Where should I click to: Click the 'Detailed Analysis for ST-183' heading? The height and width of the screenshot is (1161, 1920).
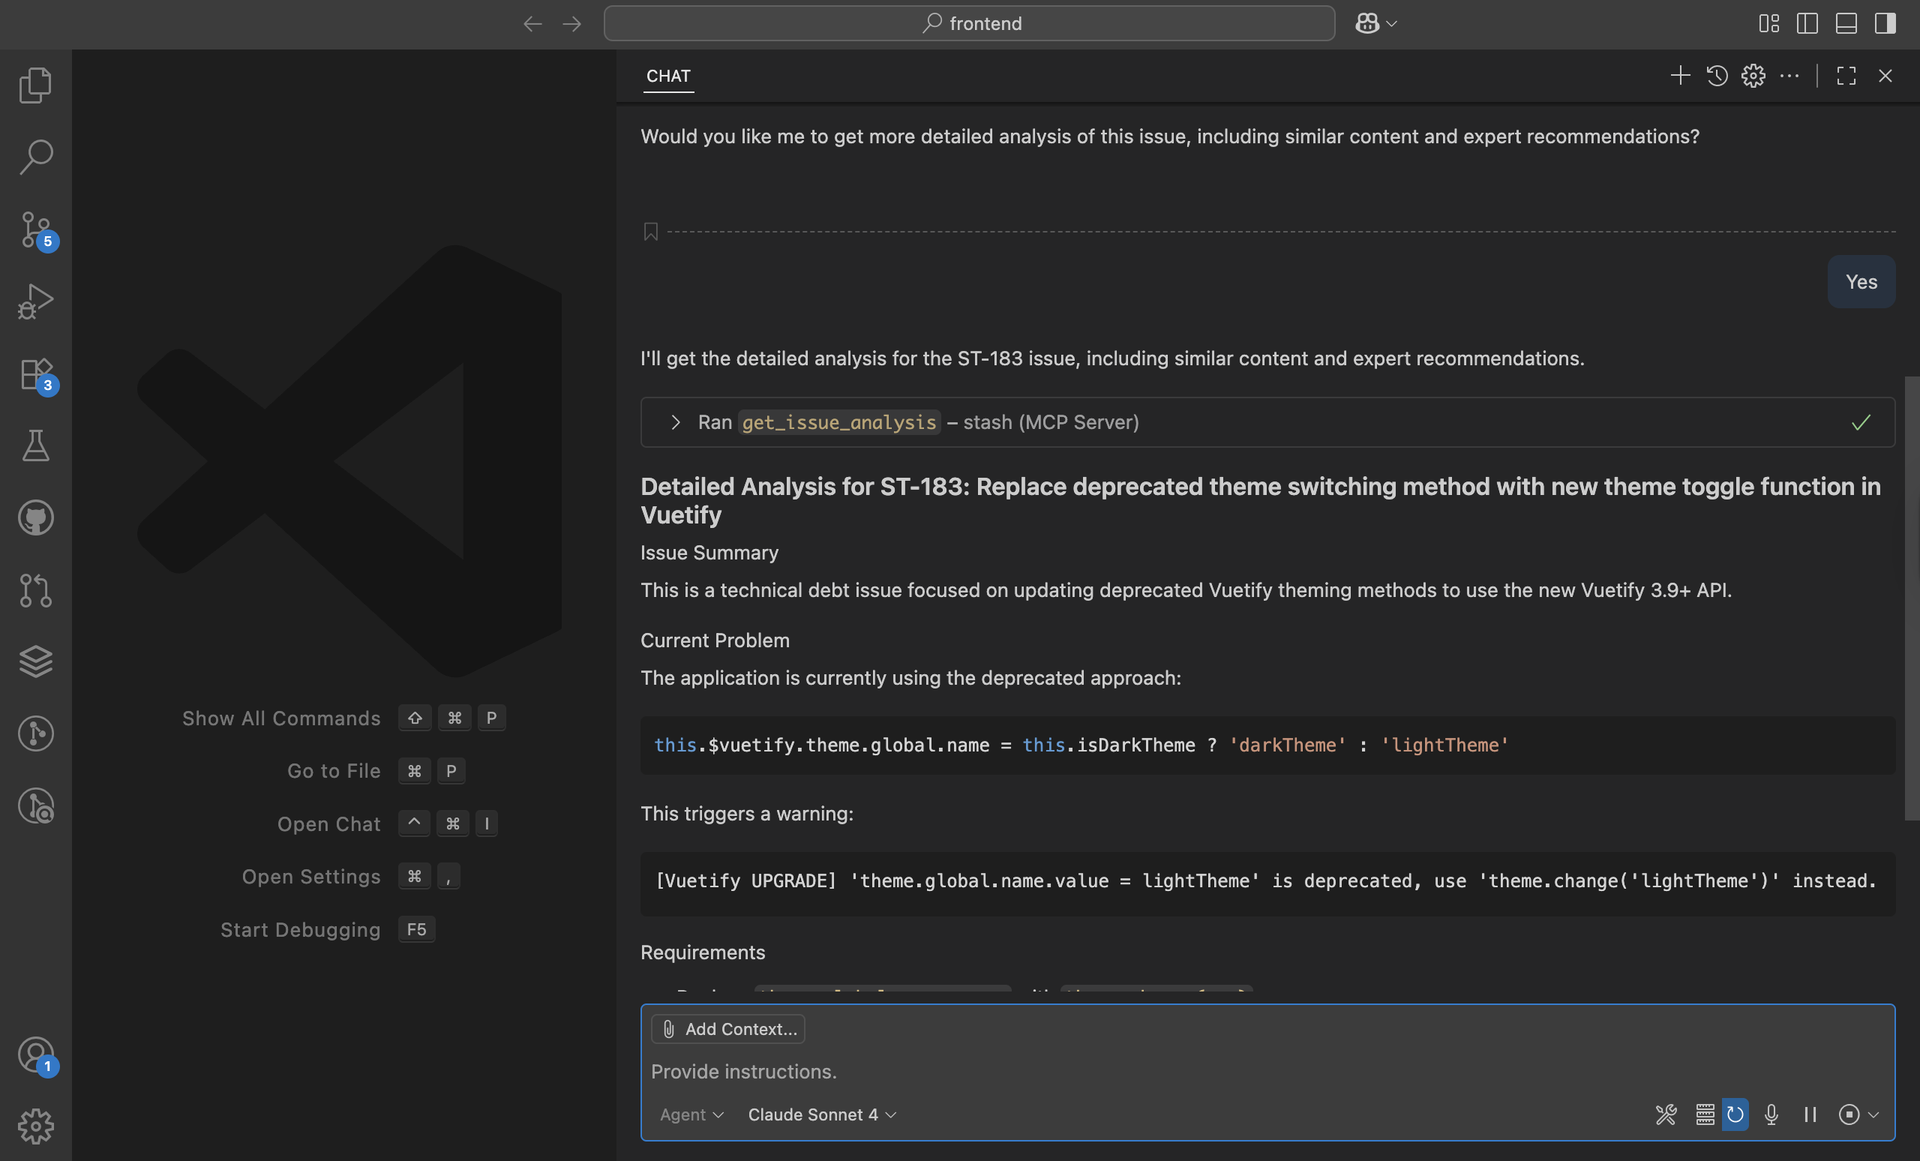pyautogui.click(x=1260, y=500)
